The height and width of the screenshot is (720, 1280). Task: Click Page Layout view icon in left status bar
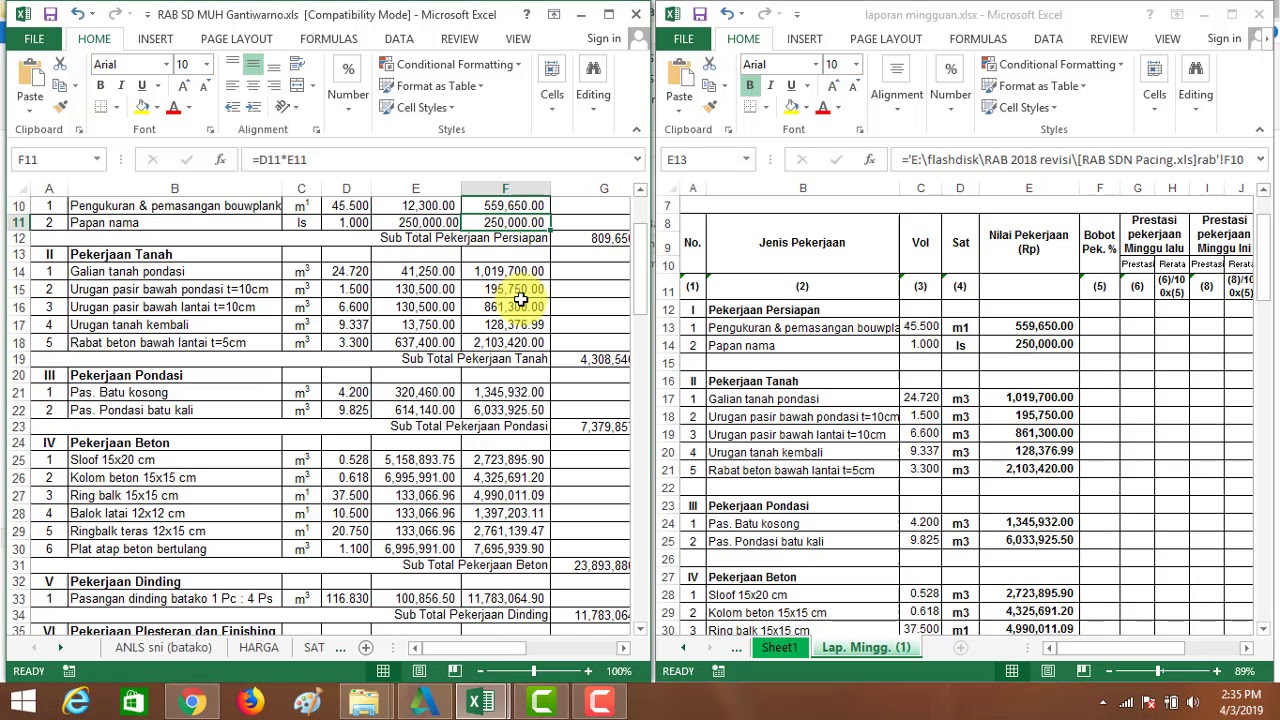(419, 671)
